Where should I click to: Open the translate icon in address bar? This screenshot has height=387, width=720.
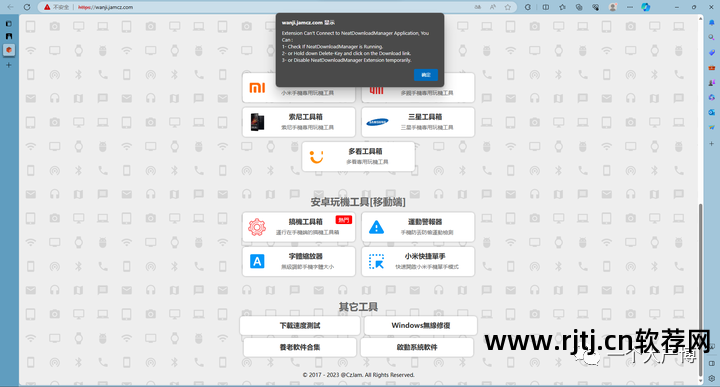pyautogui.click(x=478, y=7)
